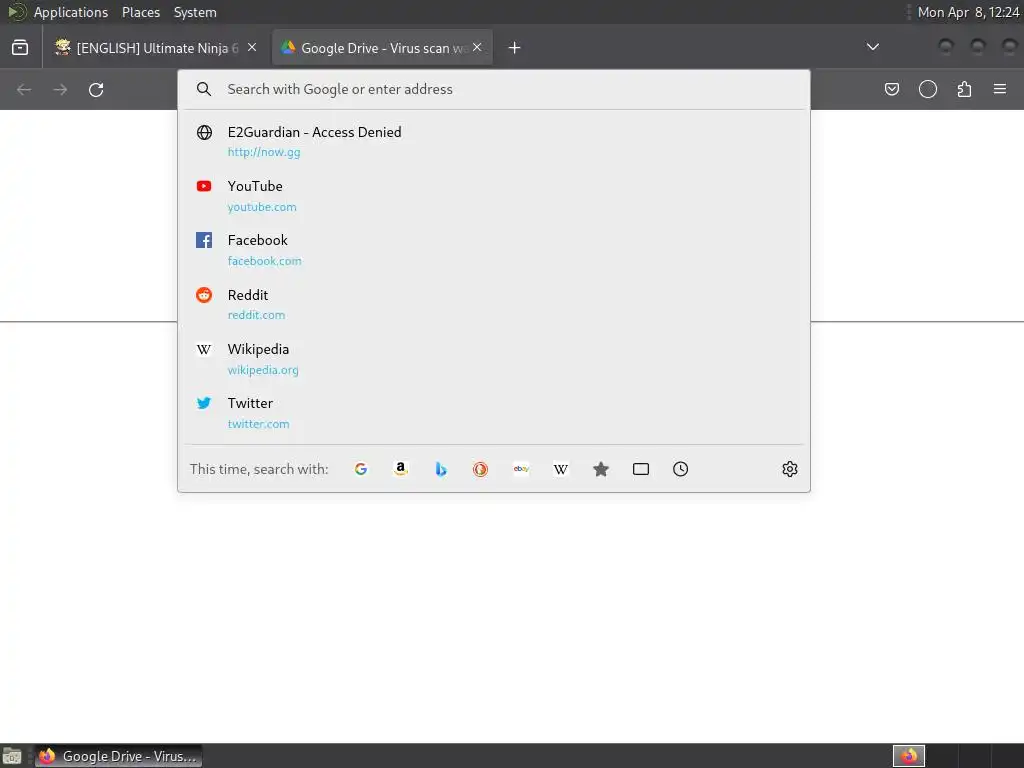Click the Mon Apr 8 clock

968,12
